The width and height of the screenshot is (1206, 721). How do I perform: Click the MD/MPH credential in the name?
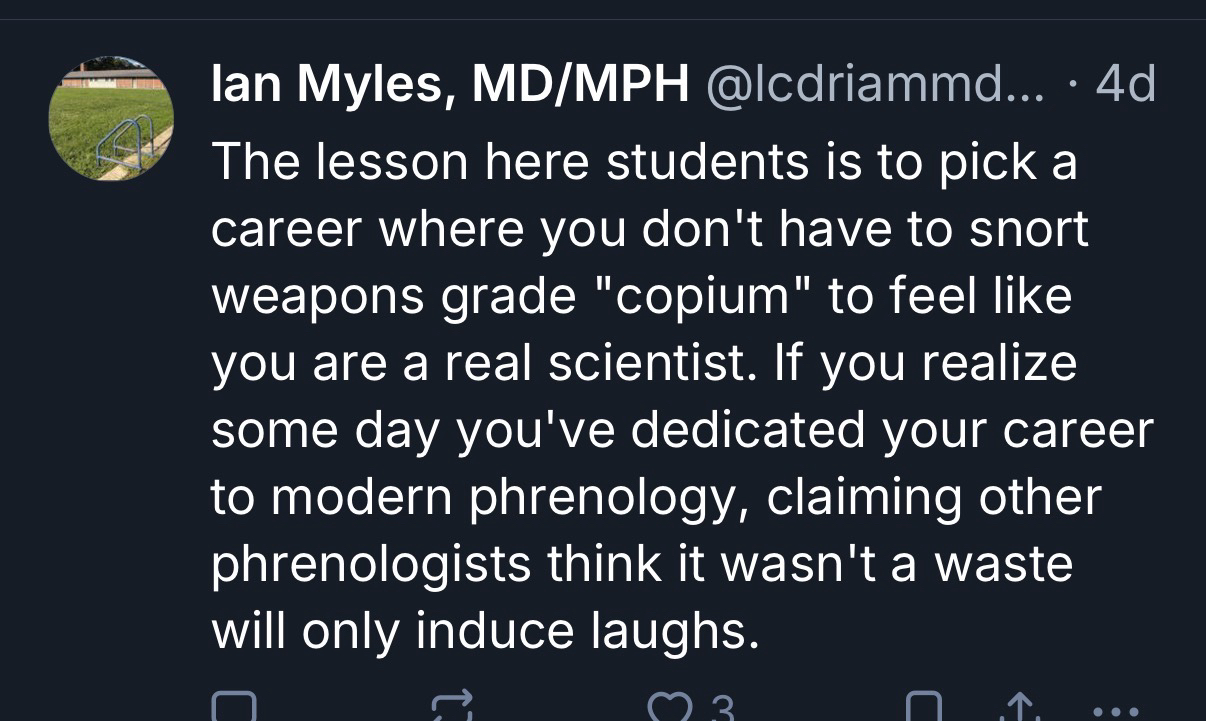coord(580,86)
